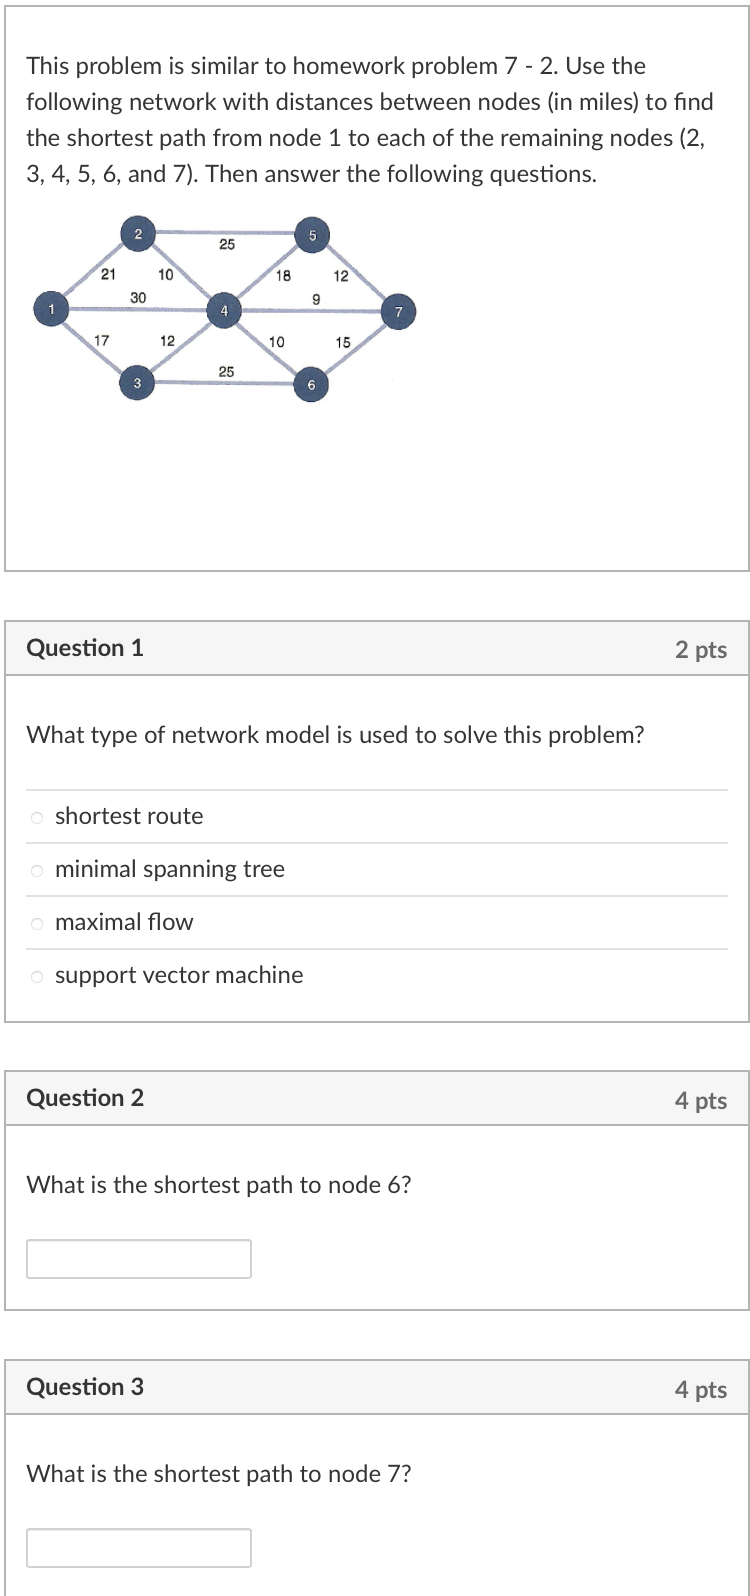The height and width of the screenshot is (1596, 750).
Task: Select the minimal spanning tree option
Action: (x=36, y=869)
